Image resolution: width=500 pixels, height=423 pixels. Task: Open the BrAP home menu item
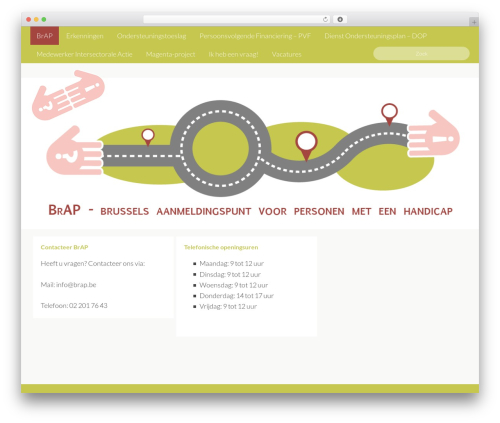tap(45, 36)
